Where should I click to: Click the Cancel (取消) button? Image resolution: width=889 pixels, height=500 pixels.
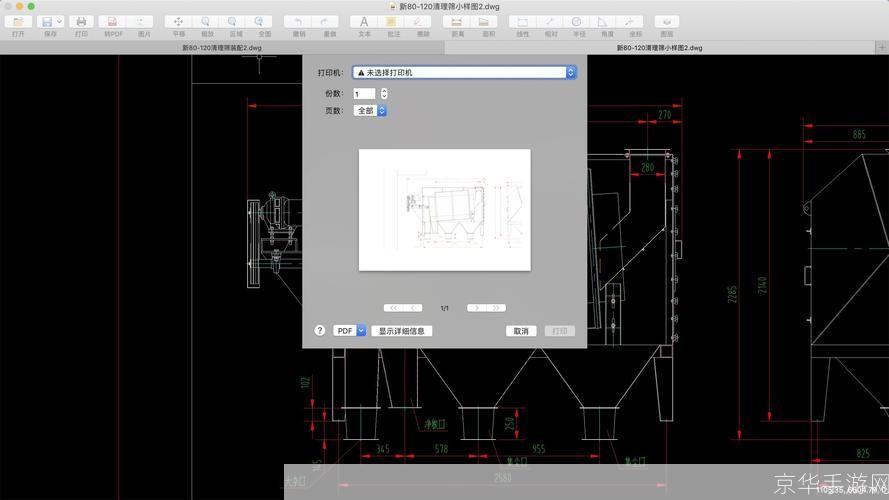click(520, 331)
